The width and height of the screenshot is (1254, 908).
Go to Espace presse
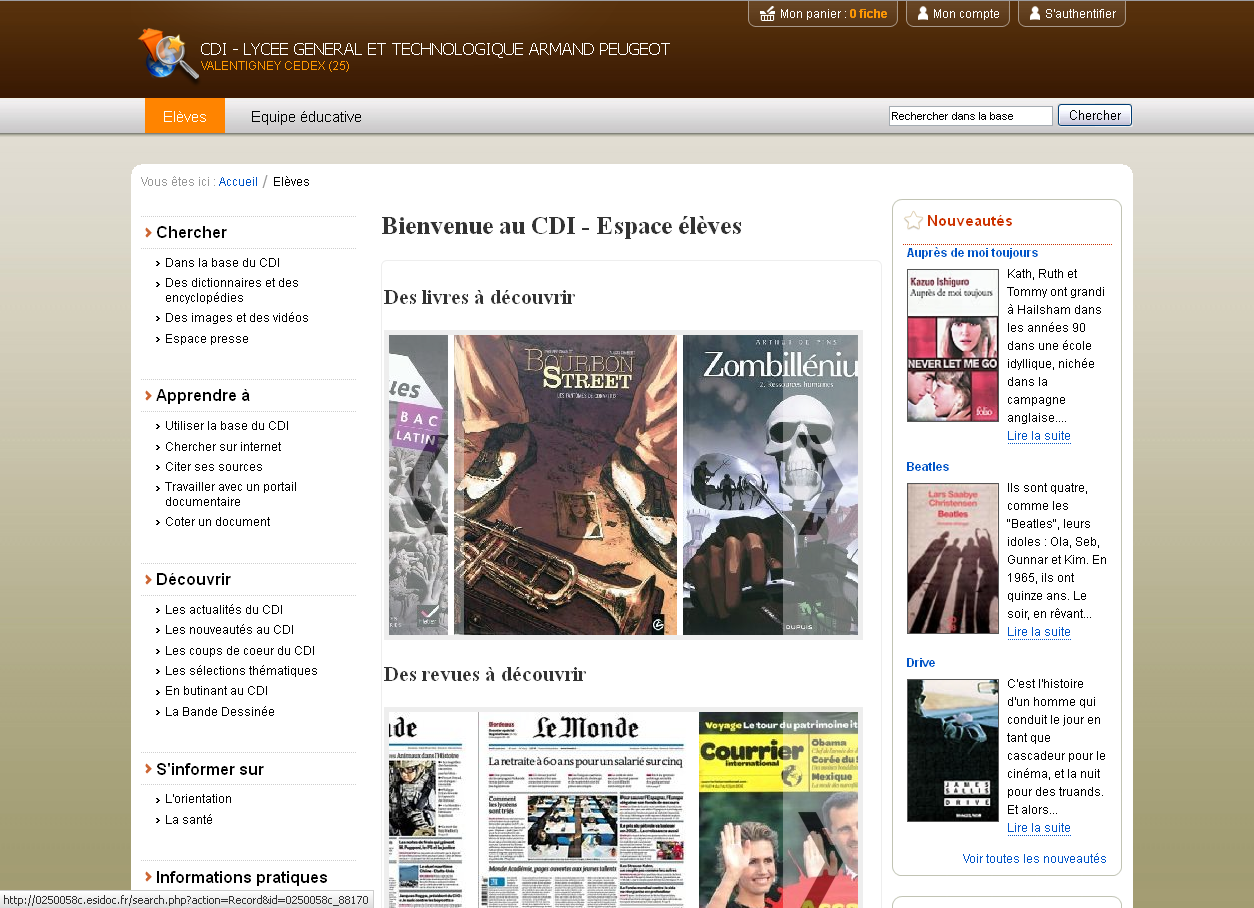click(x=207, y=339)
